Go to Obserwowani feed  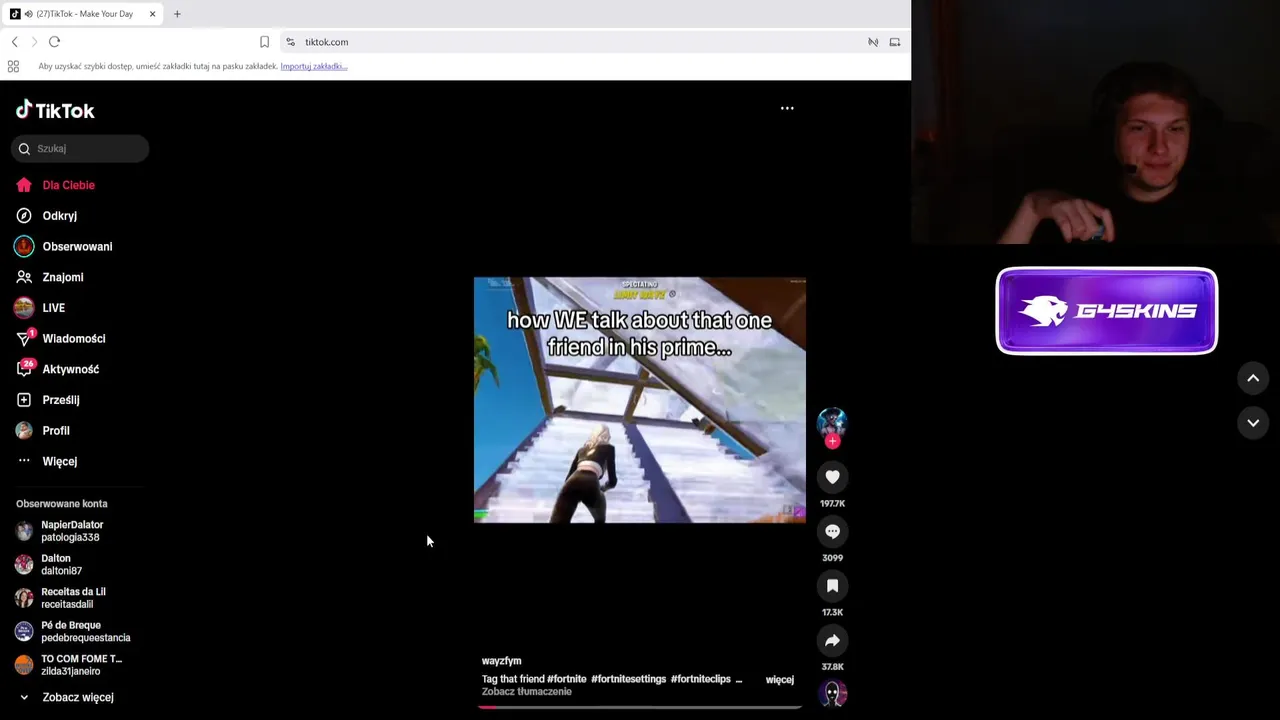(63, 246)
